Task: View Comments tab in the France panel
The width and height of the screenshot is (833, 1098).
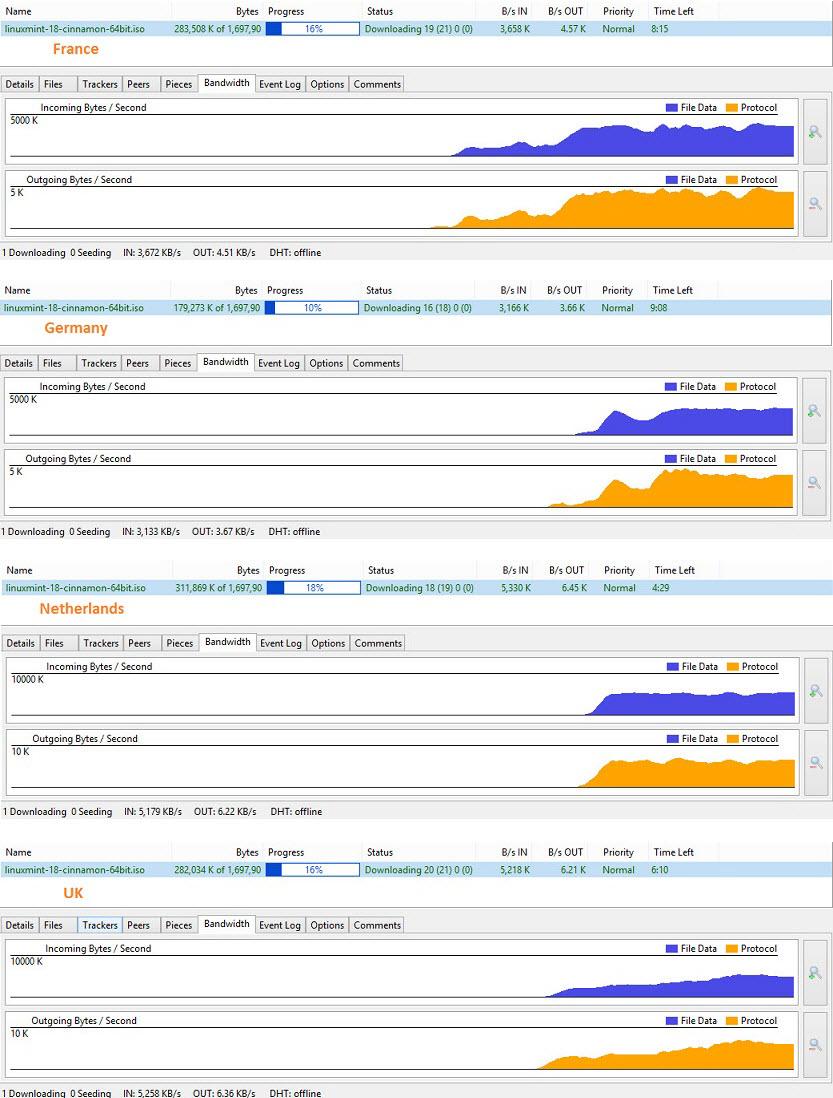Action: [377, 84]
